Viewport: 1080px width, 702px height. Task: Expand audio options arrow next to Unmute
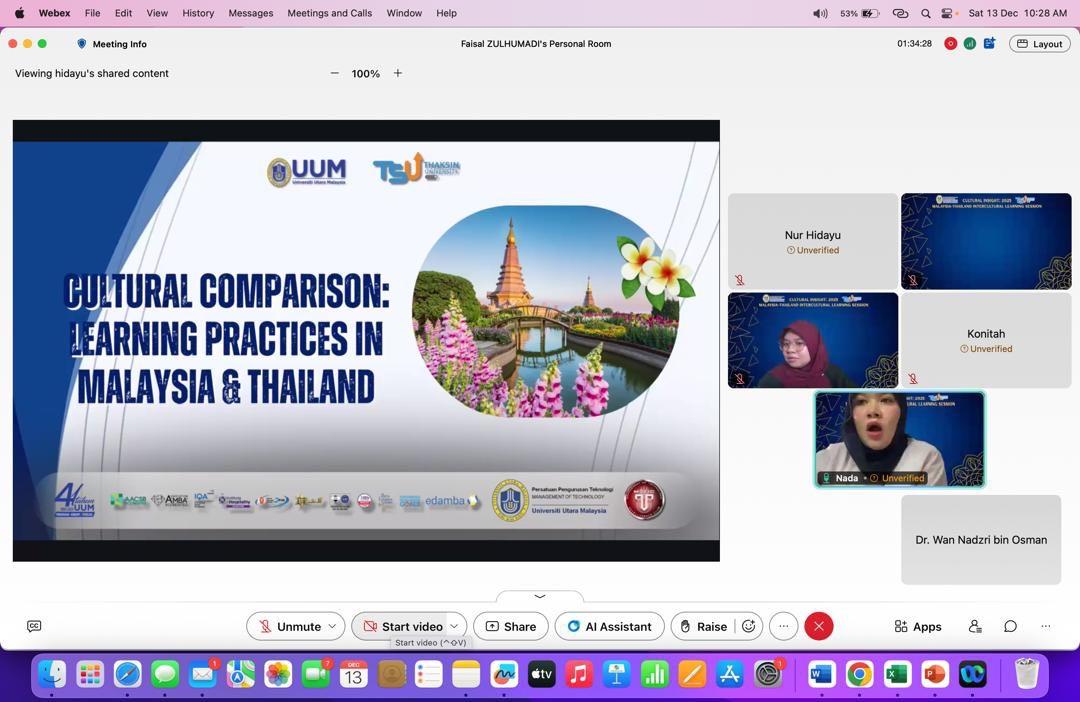click(x=332, y=626)
